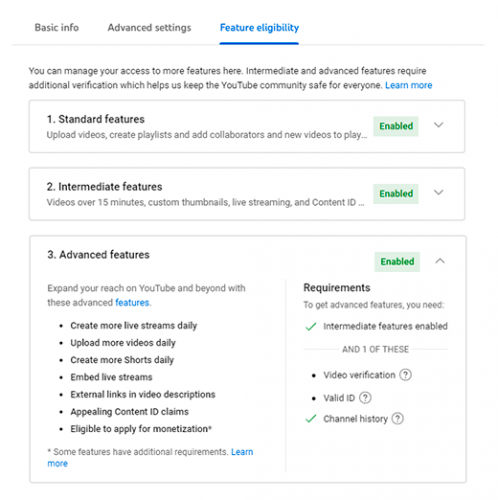498x500 pixels.
Task: Expand the Standard features chevron
Action: [x=439, y=125]
